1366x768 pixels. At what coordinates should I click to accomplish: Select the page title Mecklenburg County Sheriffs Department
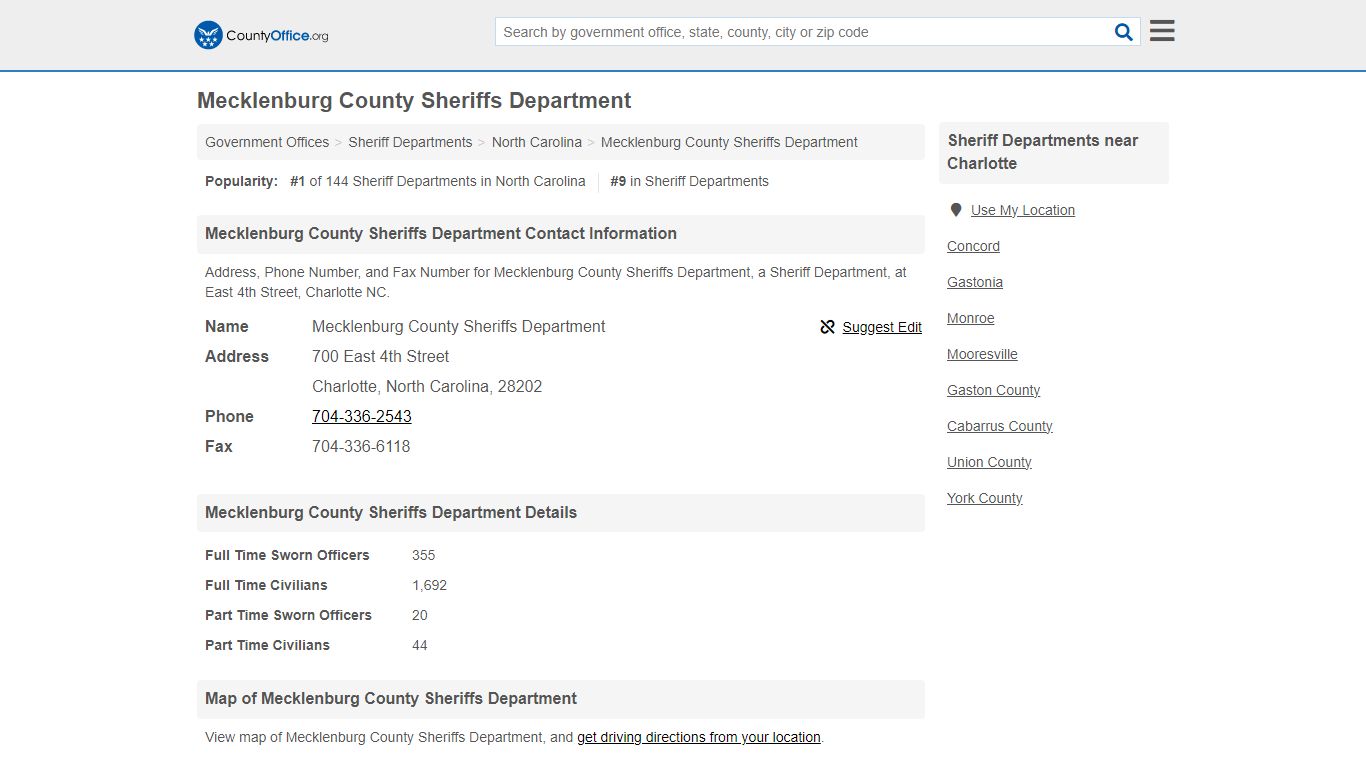414,101
